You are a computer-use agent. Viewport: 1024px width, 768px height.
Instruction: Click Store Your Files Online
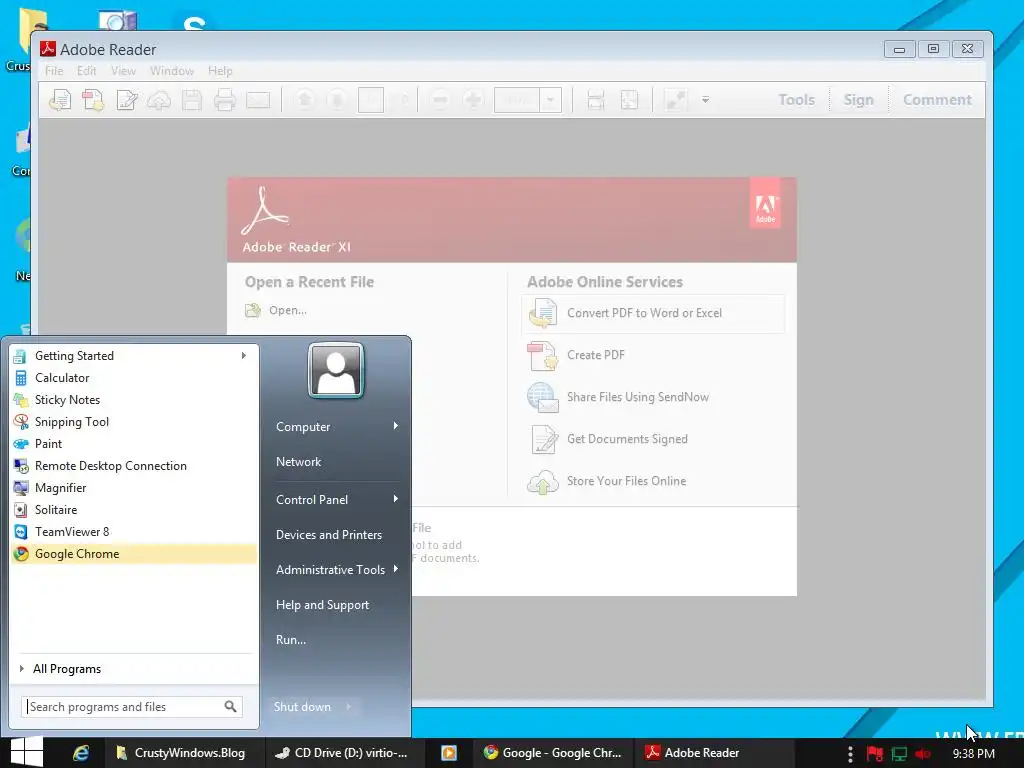click(626, 481)
